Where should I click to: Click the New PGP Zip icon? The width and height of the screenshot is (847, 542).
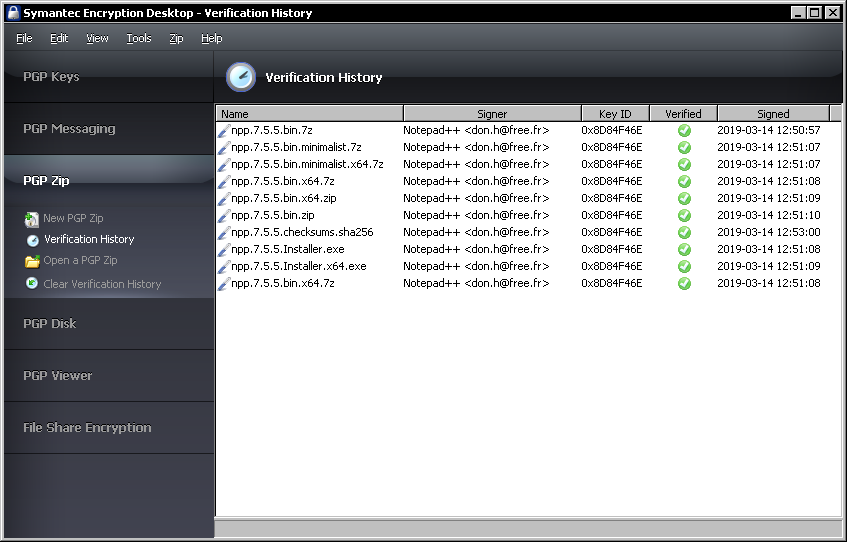click(x=32, y=219)
